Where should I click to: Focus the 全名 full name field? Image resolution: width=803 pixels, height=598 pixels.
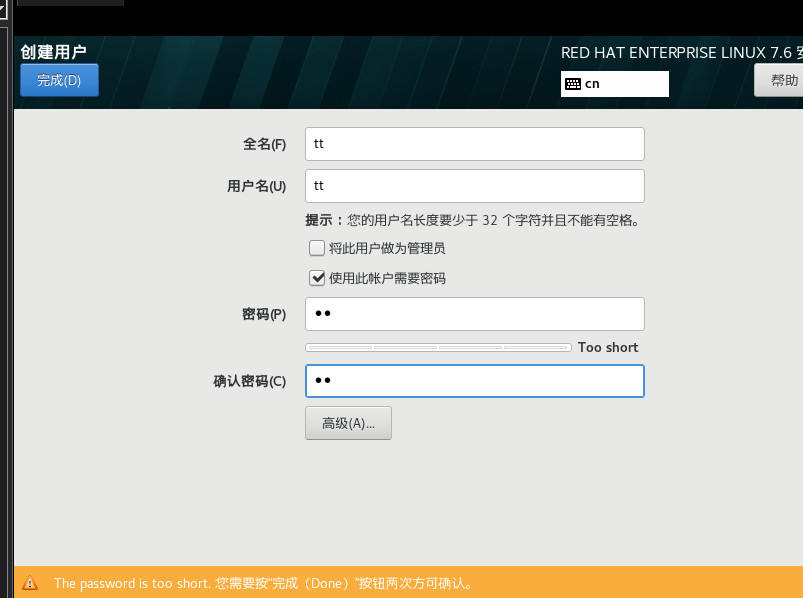474,144
